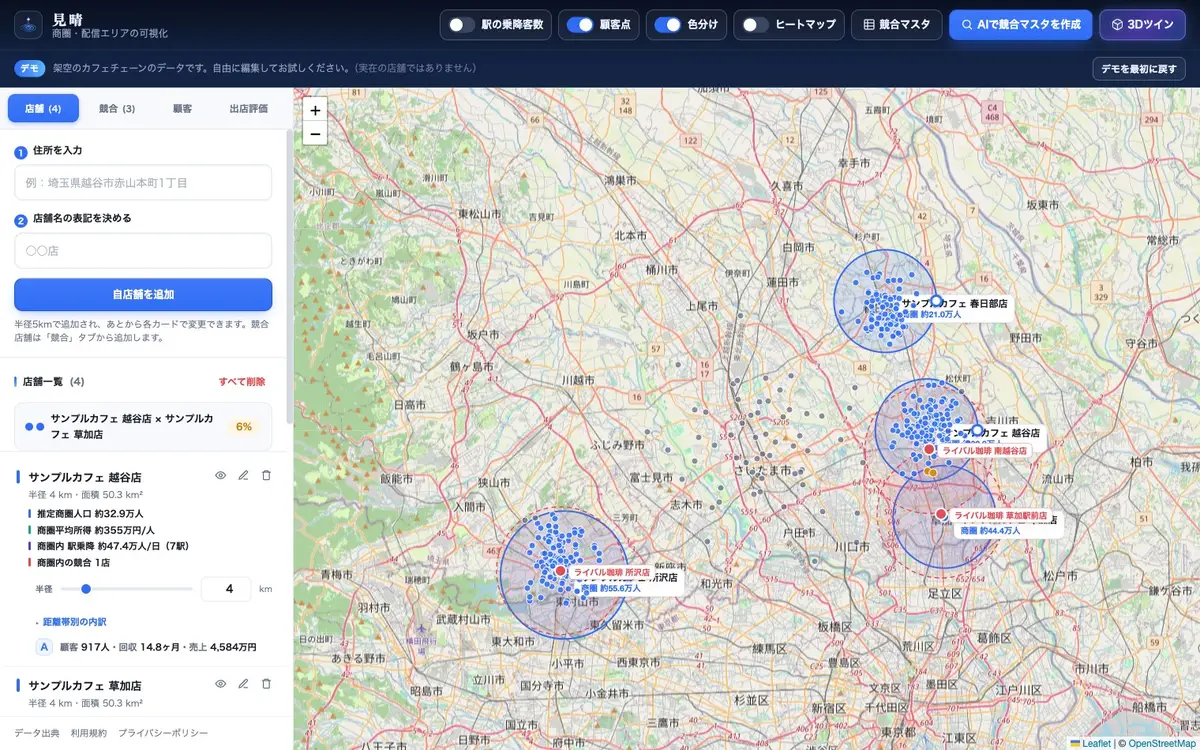Click the 半径 slider for 越谷店
The image size is (1200, 750).
point(126,589)
